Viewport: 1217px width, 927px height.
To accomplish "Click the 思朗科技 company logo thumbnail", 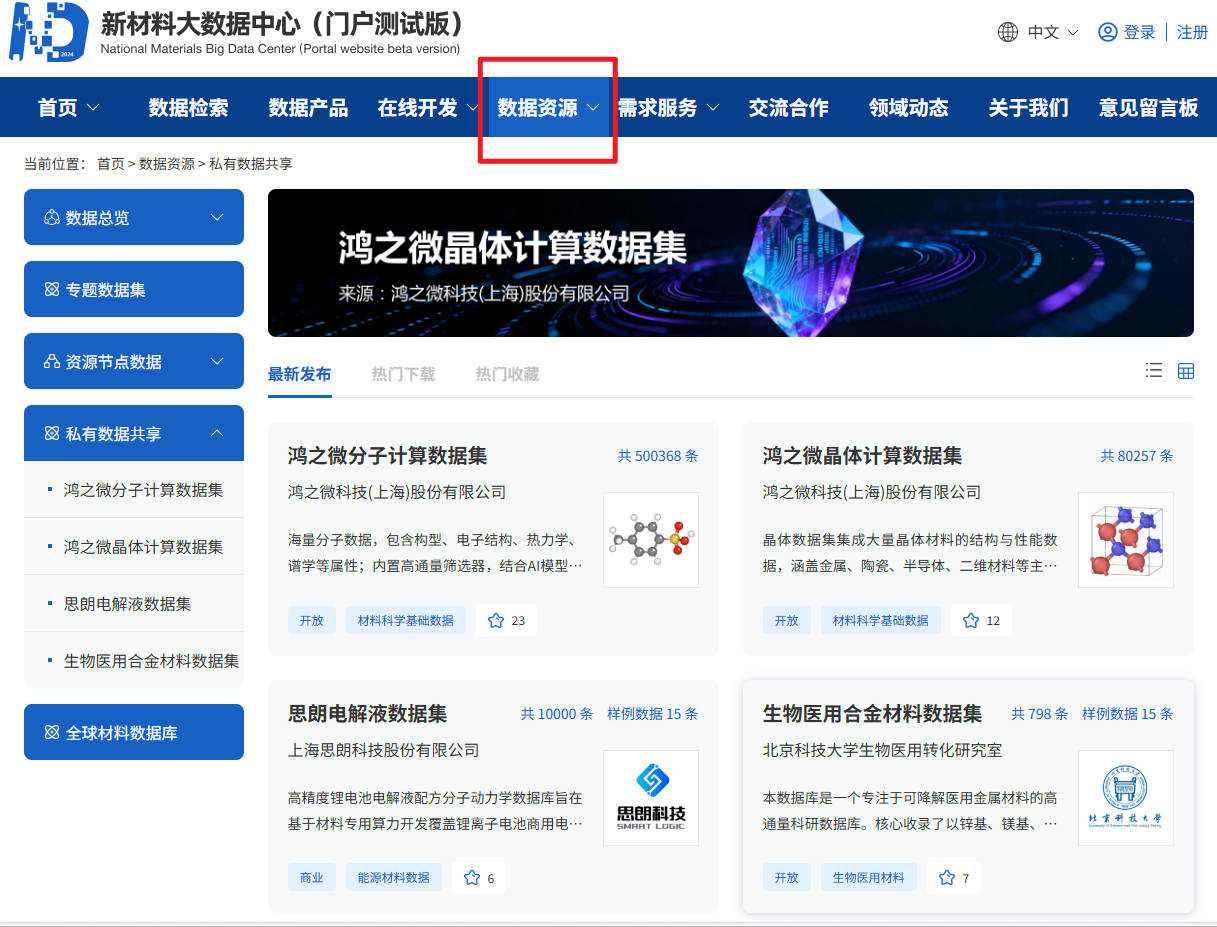I will pos(651,797).
